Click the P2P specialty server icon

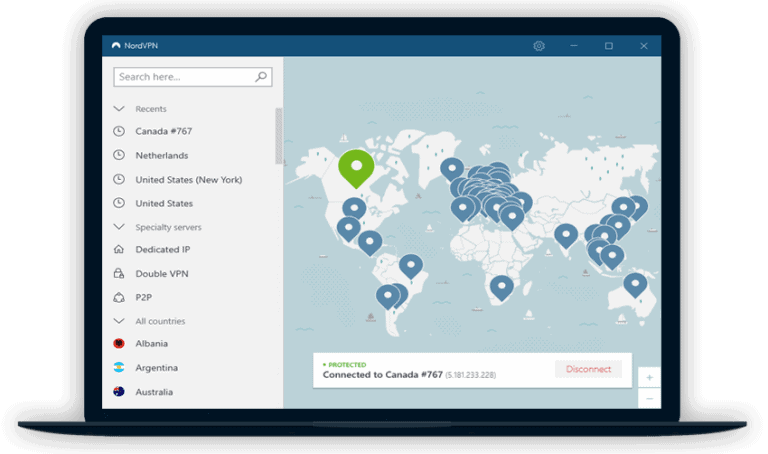(119, 297)
